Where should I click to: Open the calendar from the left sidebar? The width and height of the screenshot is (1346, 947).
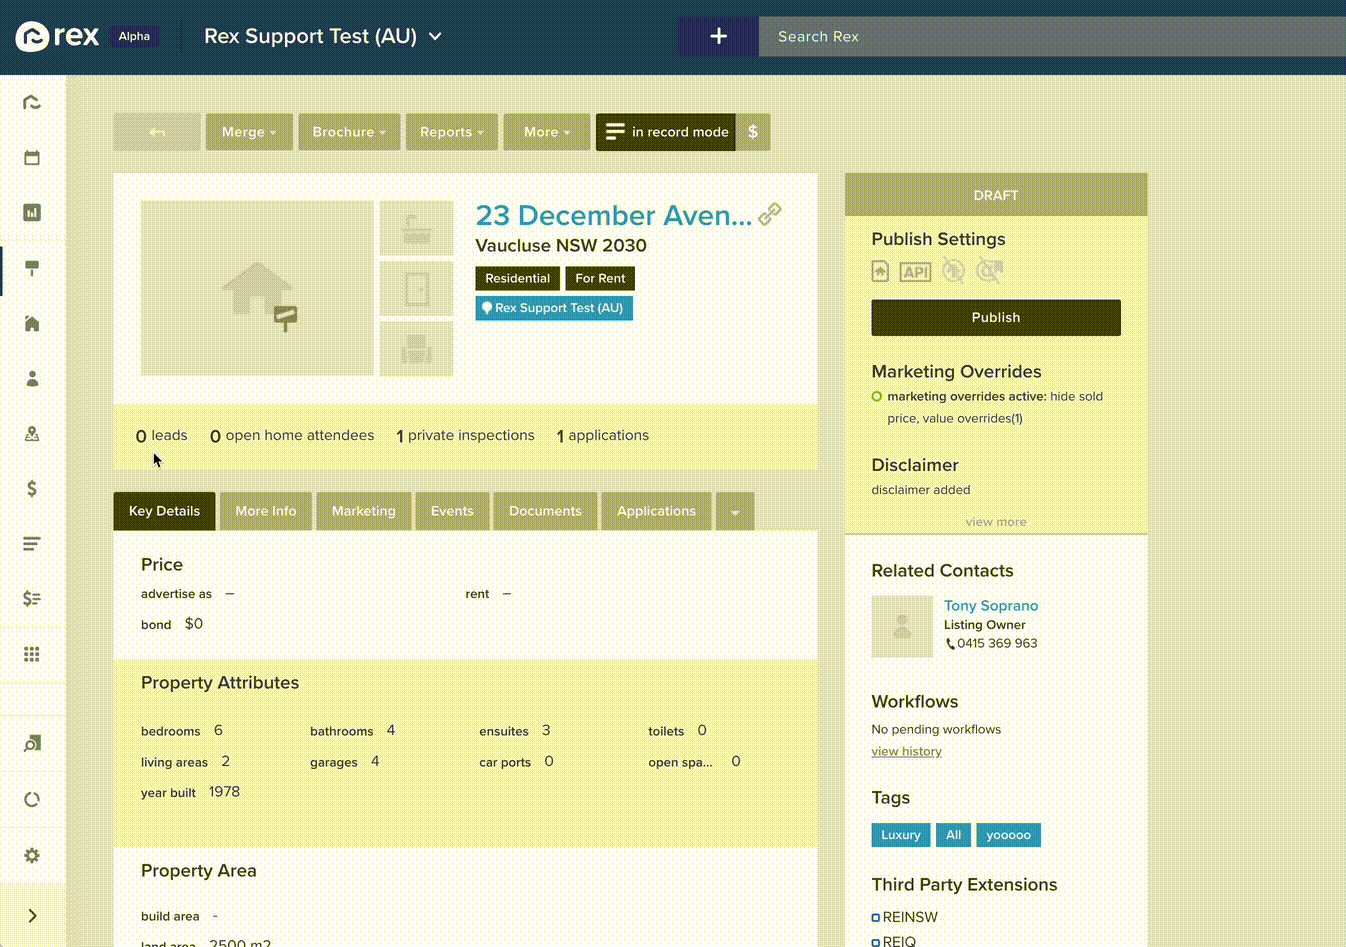pos(31,157)
